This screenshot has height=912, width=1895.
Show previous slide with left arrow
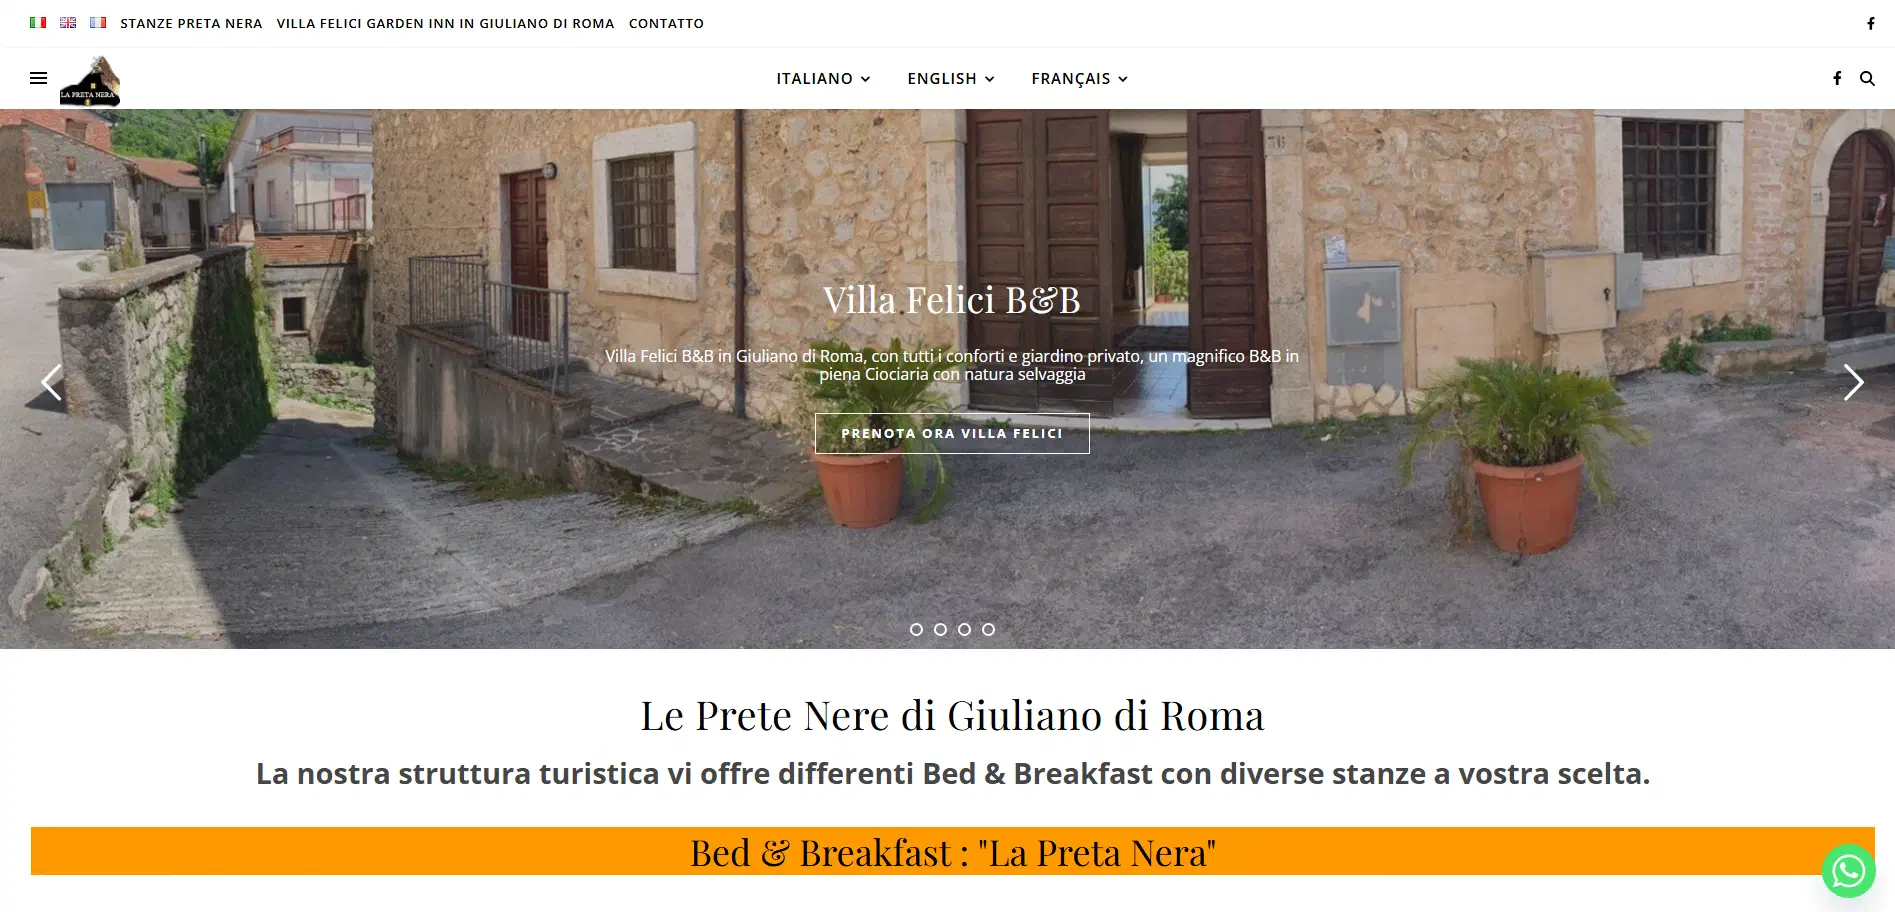coord(51,382)
